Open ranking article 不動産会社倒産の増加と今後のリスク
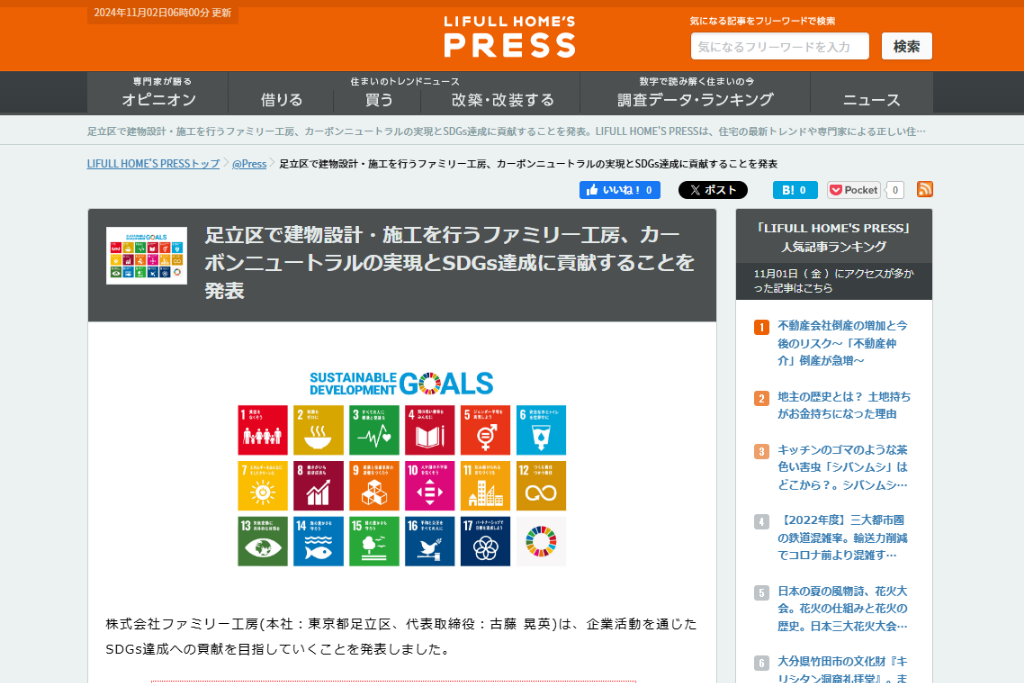This screenshot has width=1024, height=683. [842, 343]
